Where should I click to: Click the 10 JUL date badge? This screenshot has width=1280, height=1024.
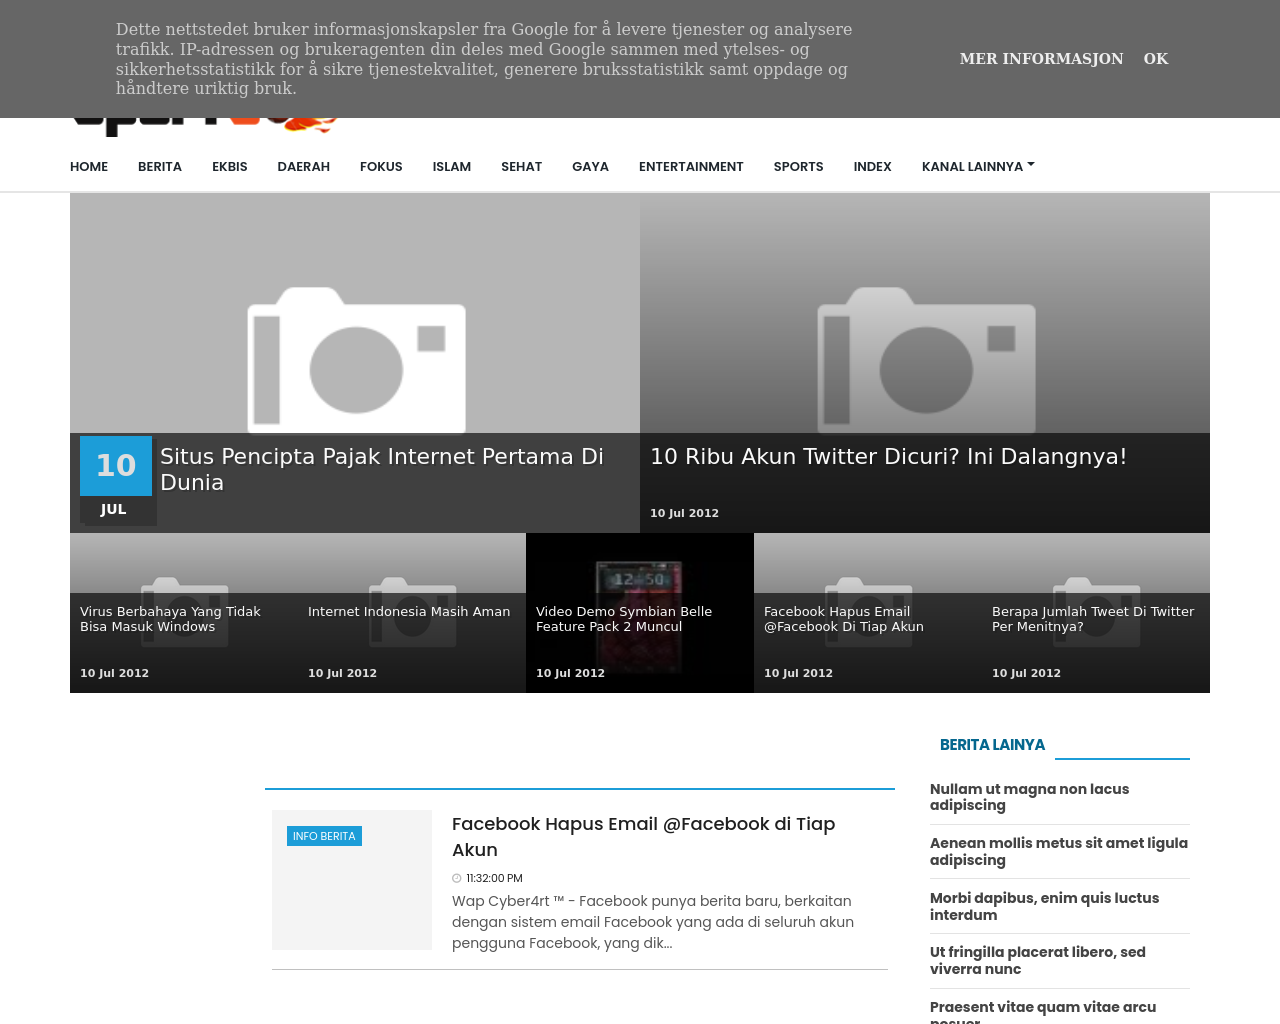click(x=116, y=480)
